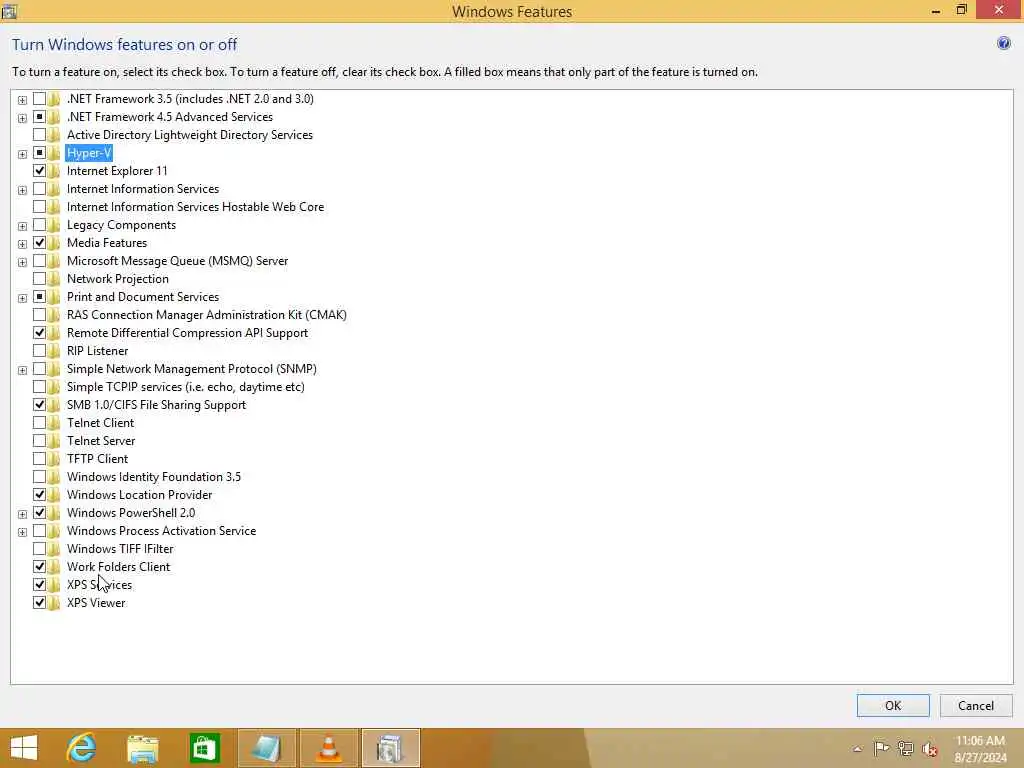Click the help question mark icon
Viewport: 1024px width, 768px height.
1004,44
